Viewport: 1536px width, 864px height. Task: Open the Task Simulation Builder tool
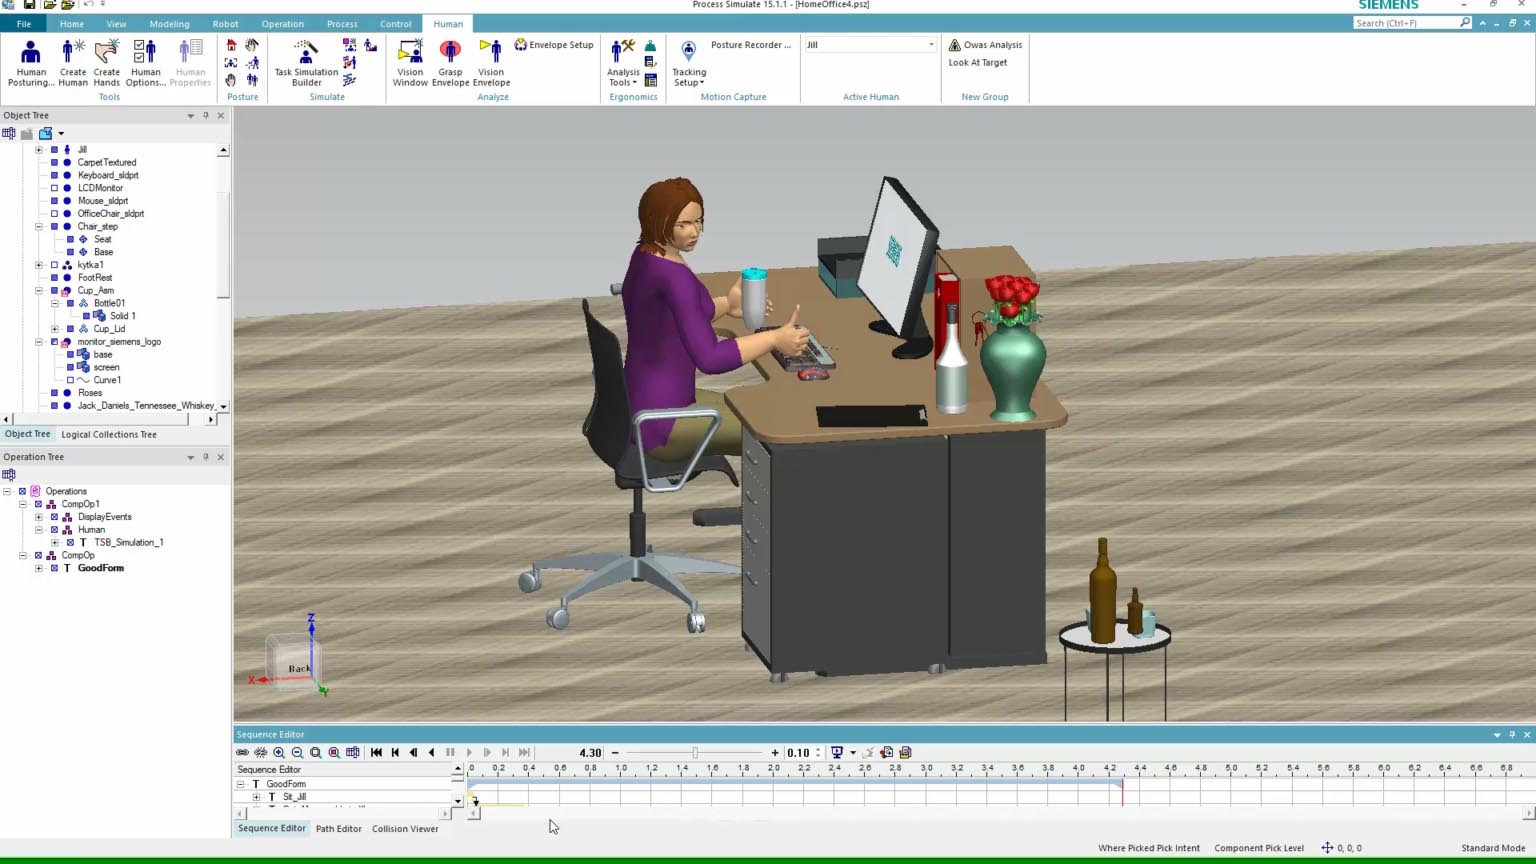point(305,61)
